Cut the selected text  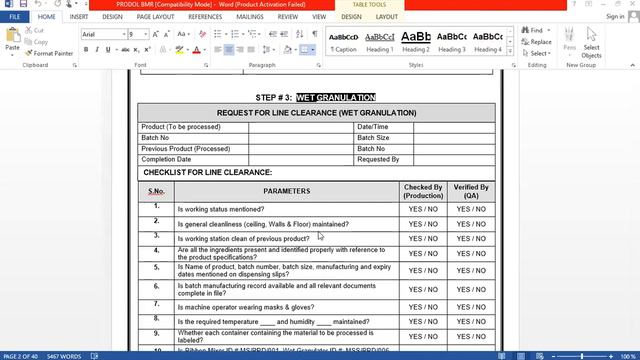(x=34, y=30)
